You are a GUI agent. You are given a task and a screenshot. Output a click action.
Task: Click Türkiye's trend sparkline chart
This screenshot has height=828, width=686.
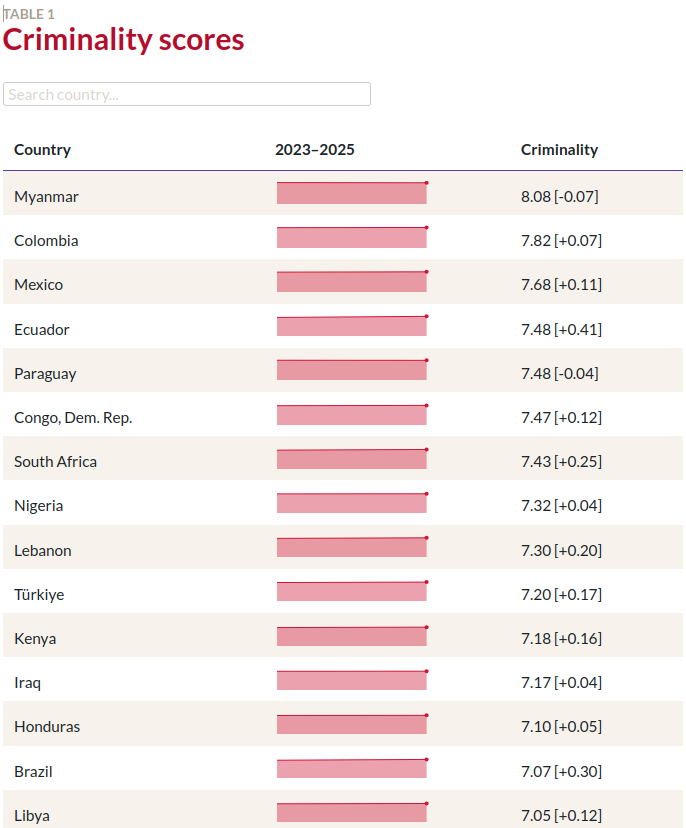pyautogui.click(x=352, y=592)
